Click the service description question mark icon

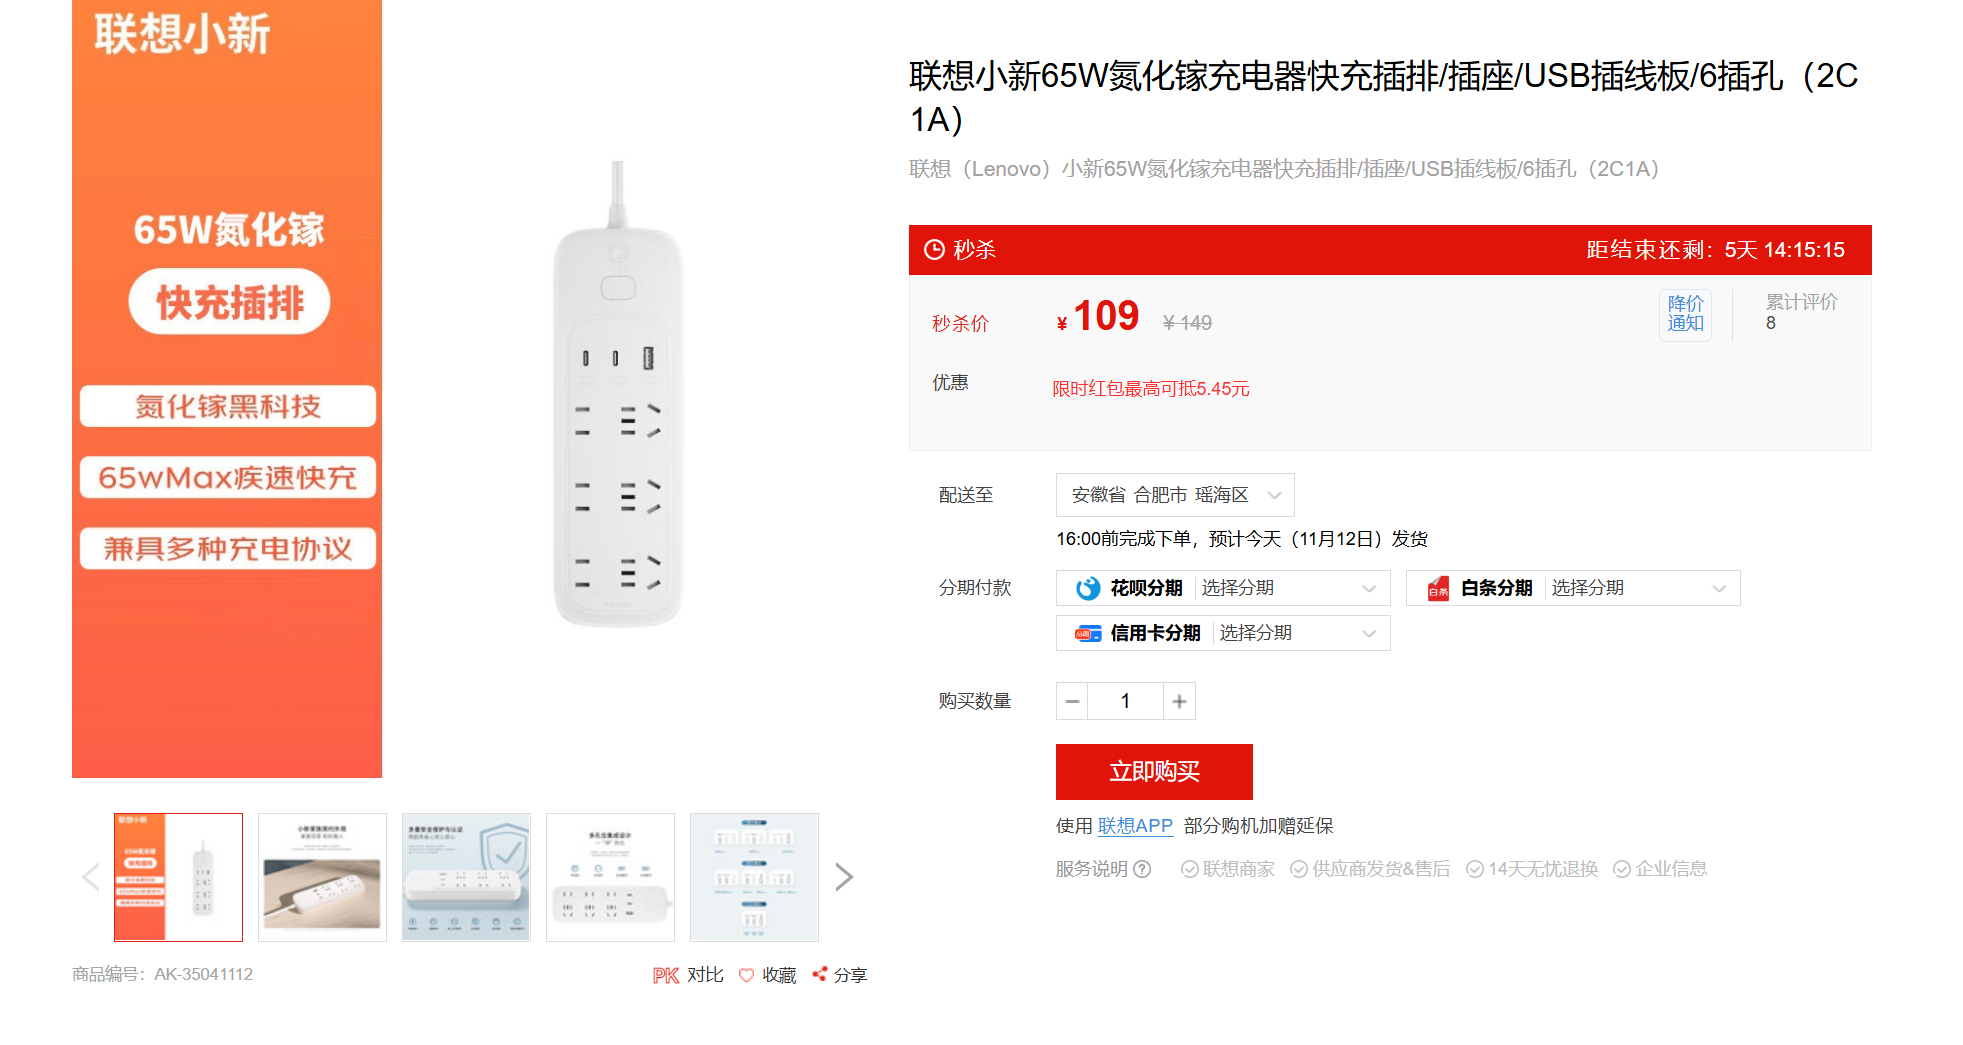pyautogui.click(x=1142, y=869)
